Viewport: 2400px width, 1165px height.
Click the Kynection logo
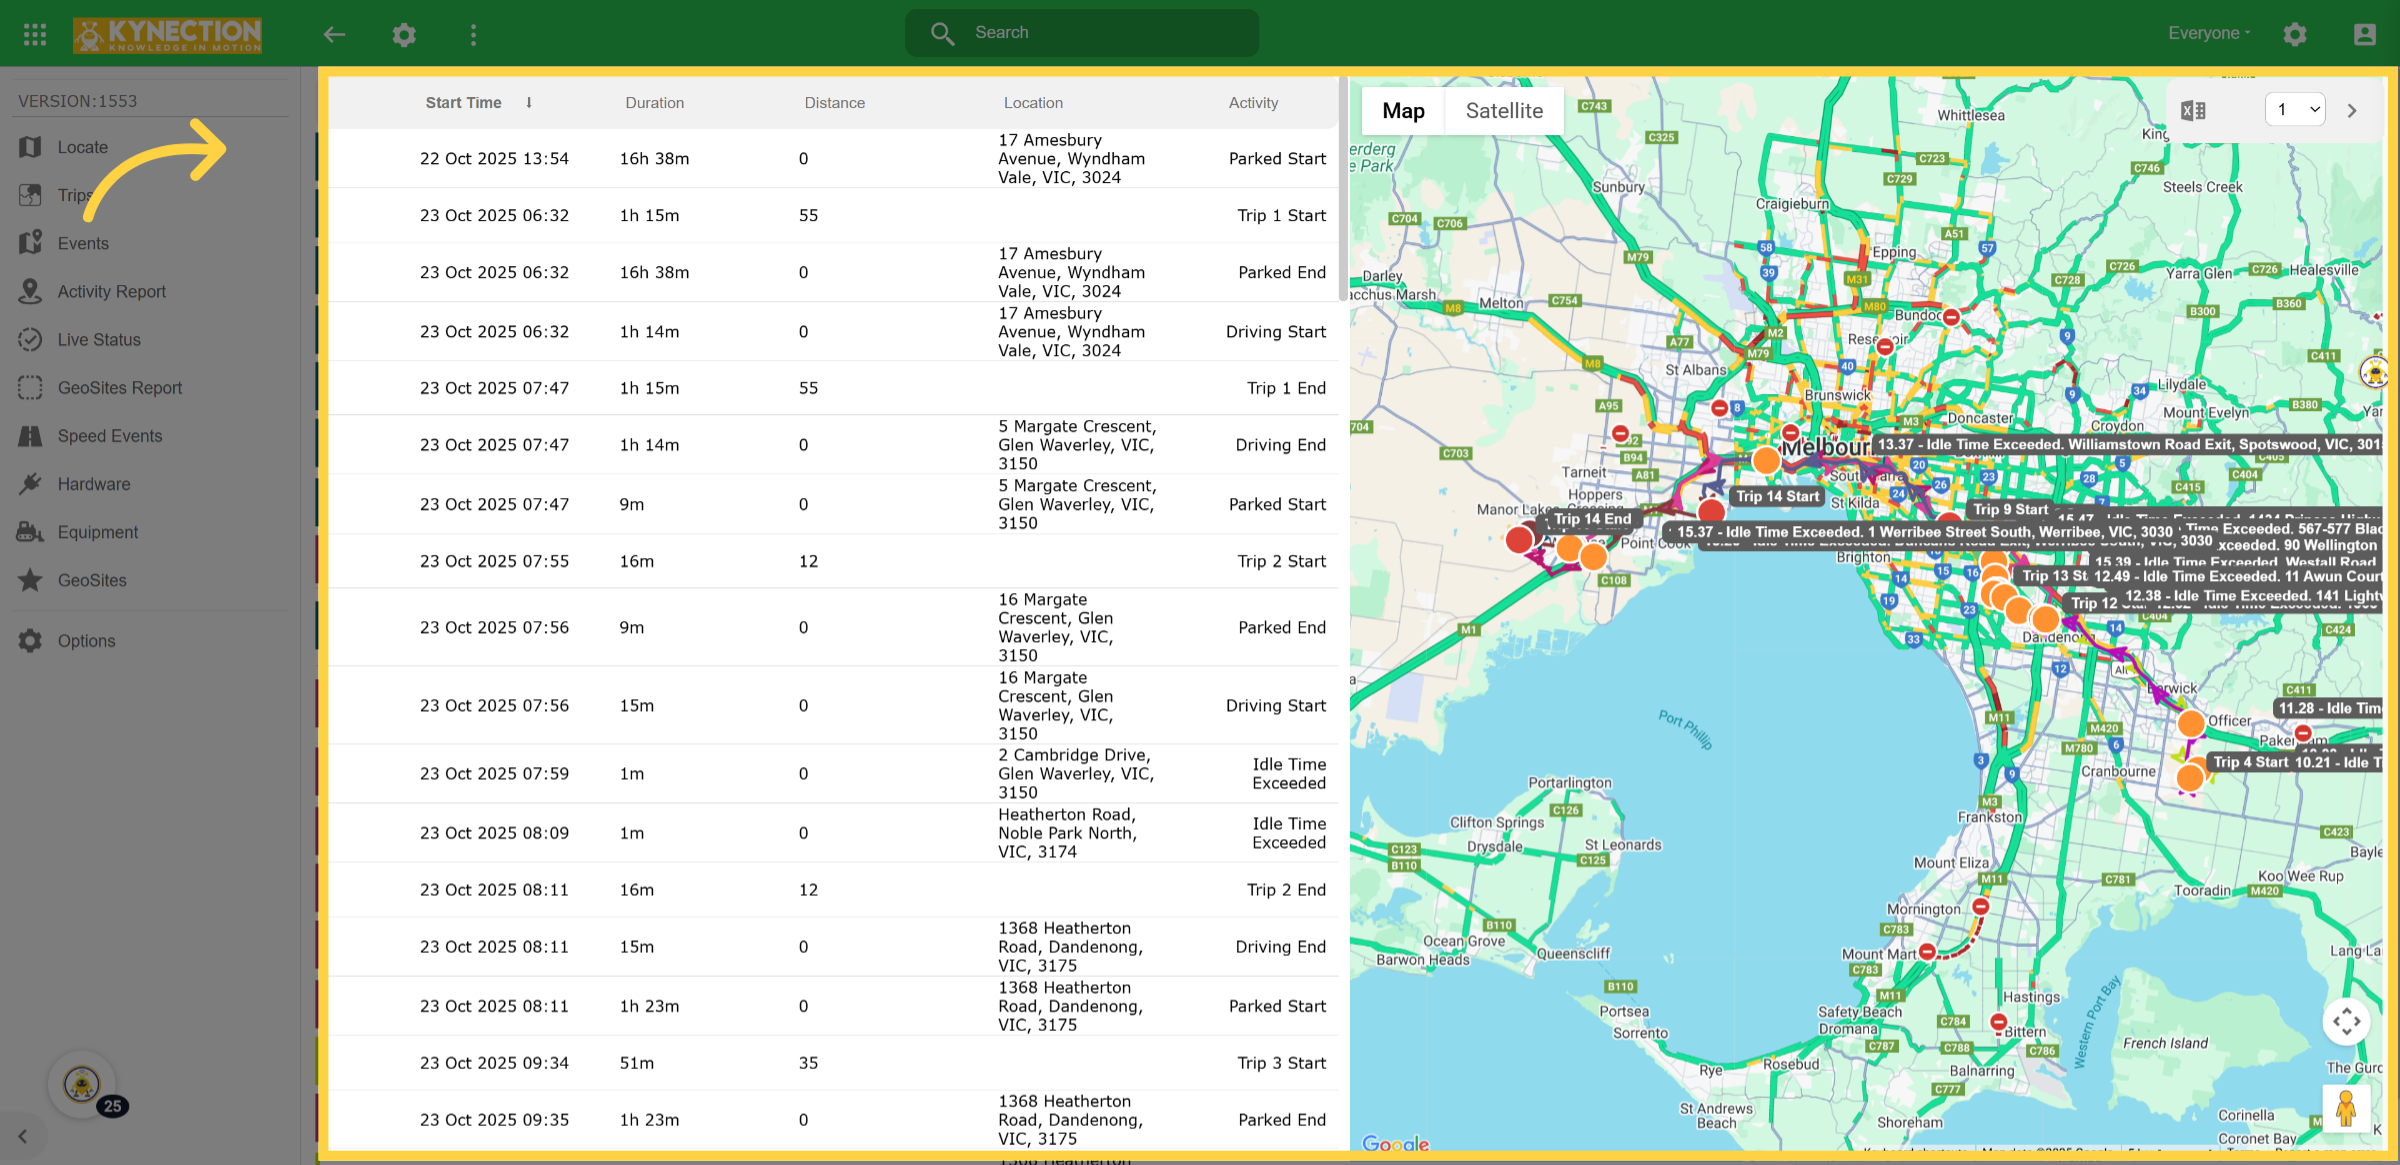pyautogui.click(x=167, y=34)
